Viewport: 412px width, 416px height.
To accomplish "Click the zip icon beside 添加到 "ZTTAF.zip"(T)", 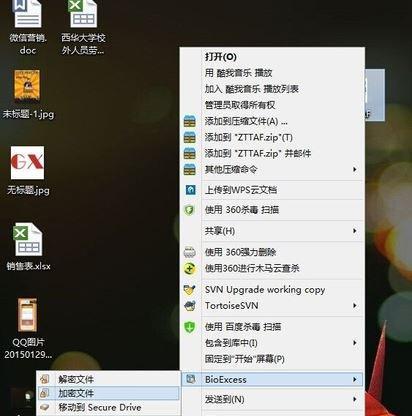I will tap(190, 137).
